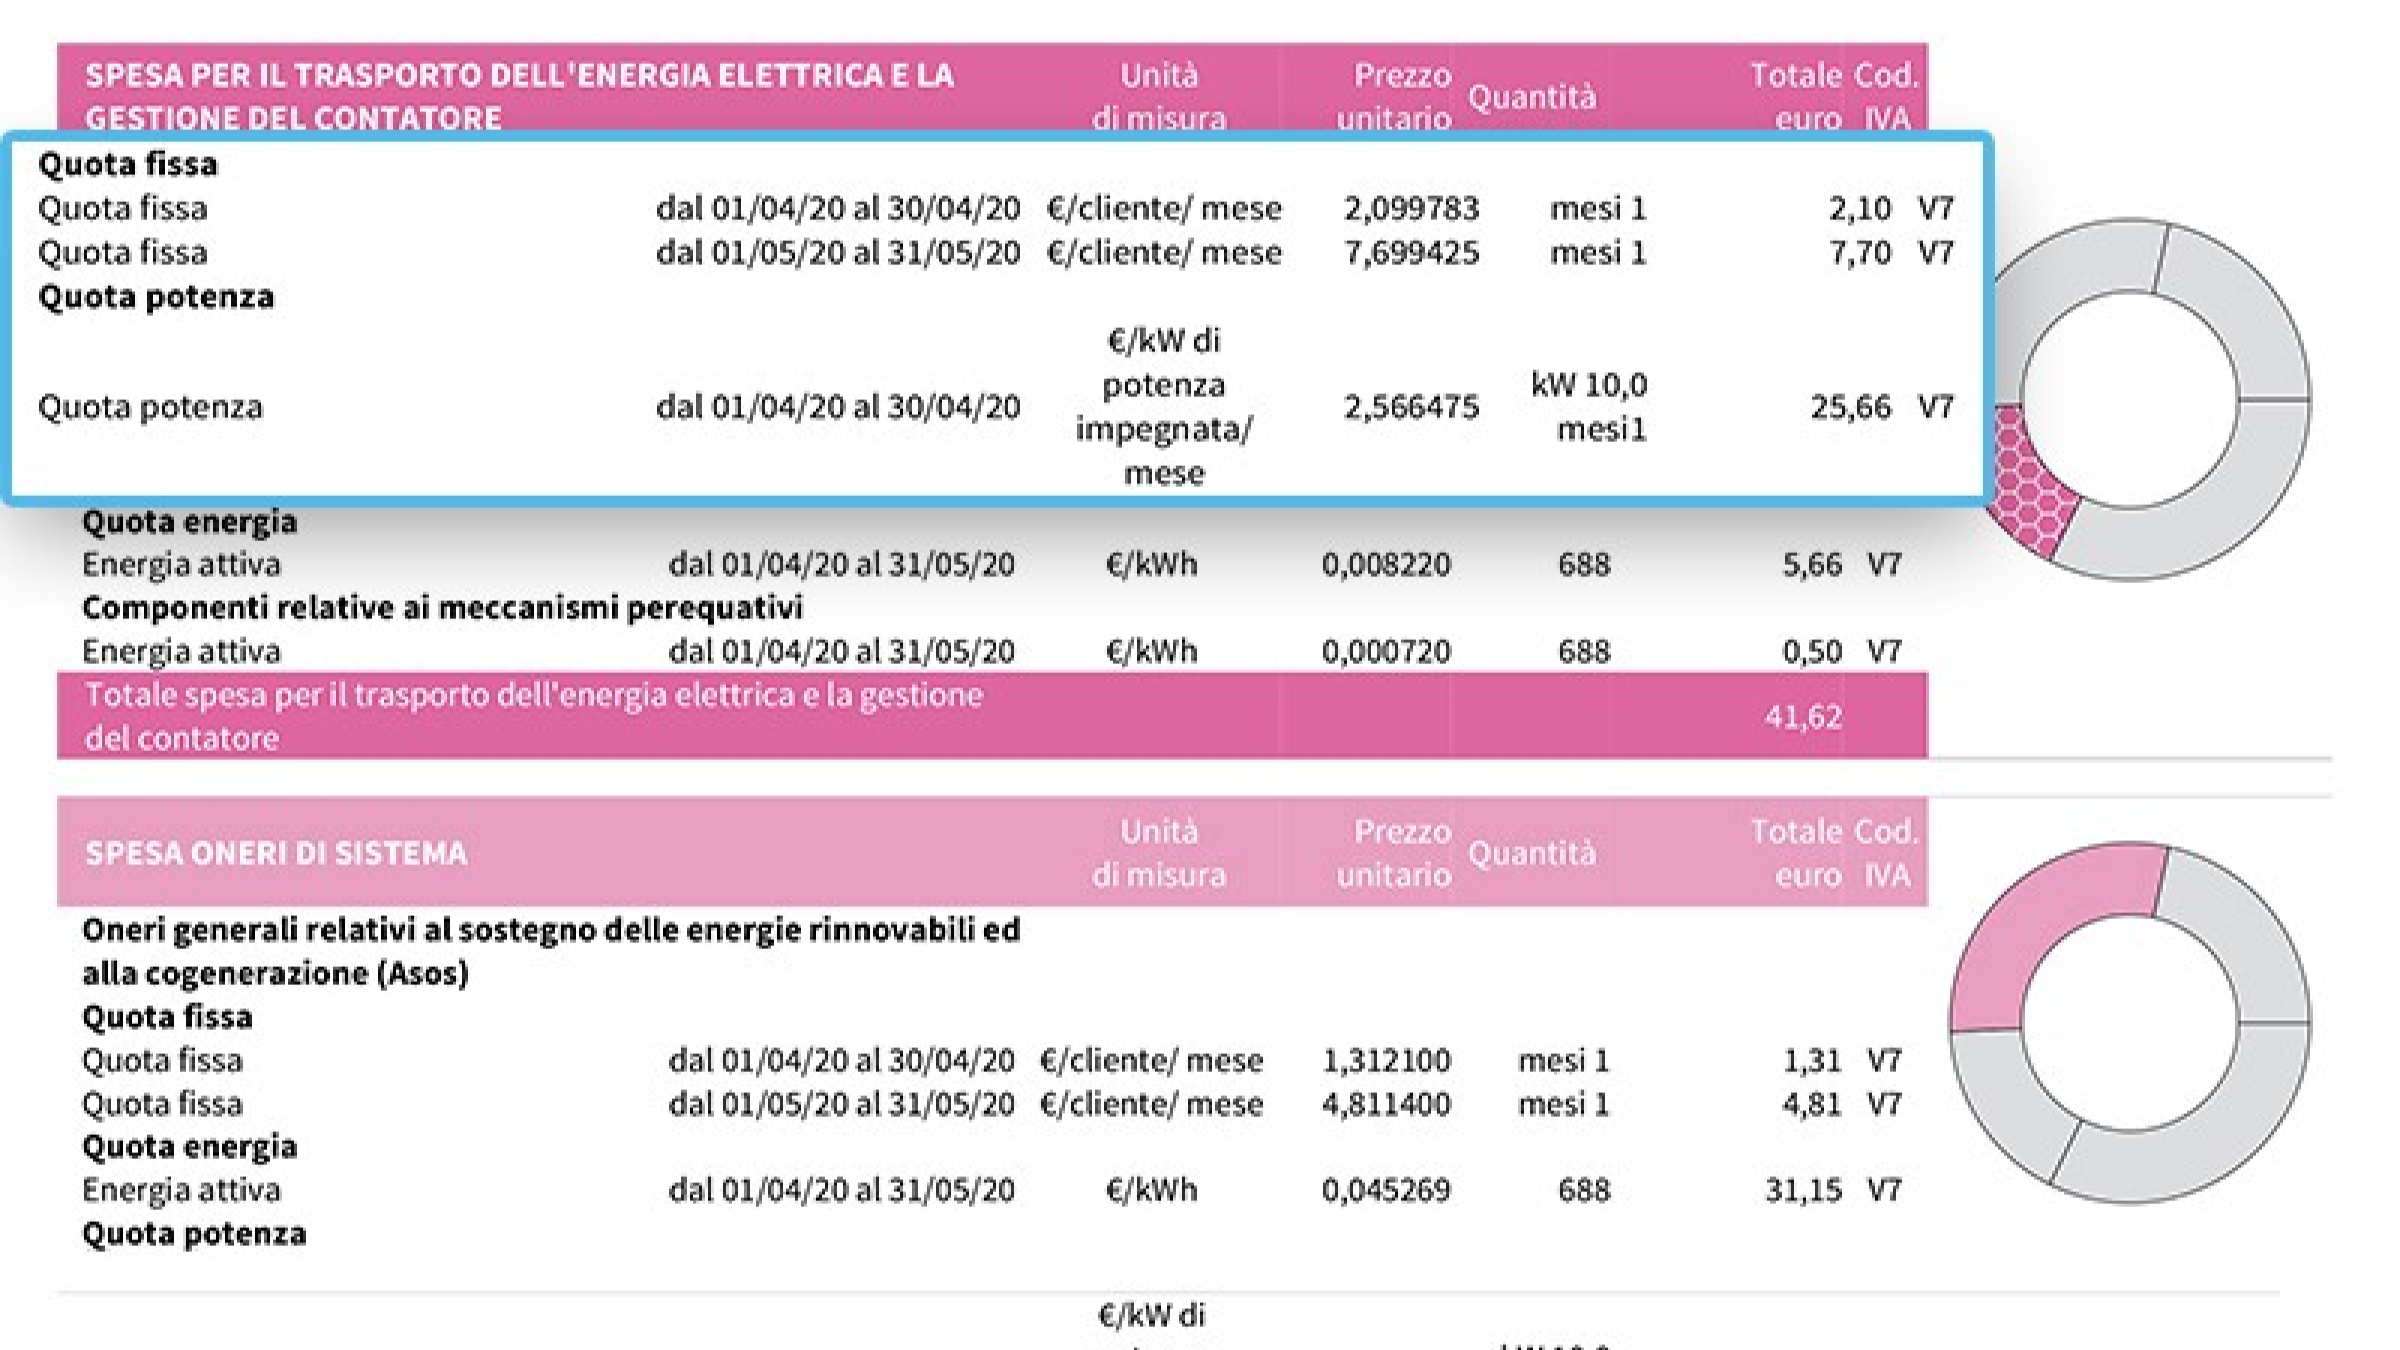Viewport: 2400px width, 1350px height.
Task: Click the 'SPESA ONERI DI SISTEMA' header
Action: [x=276, y=853]
